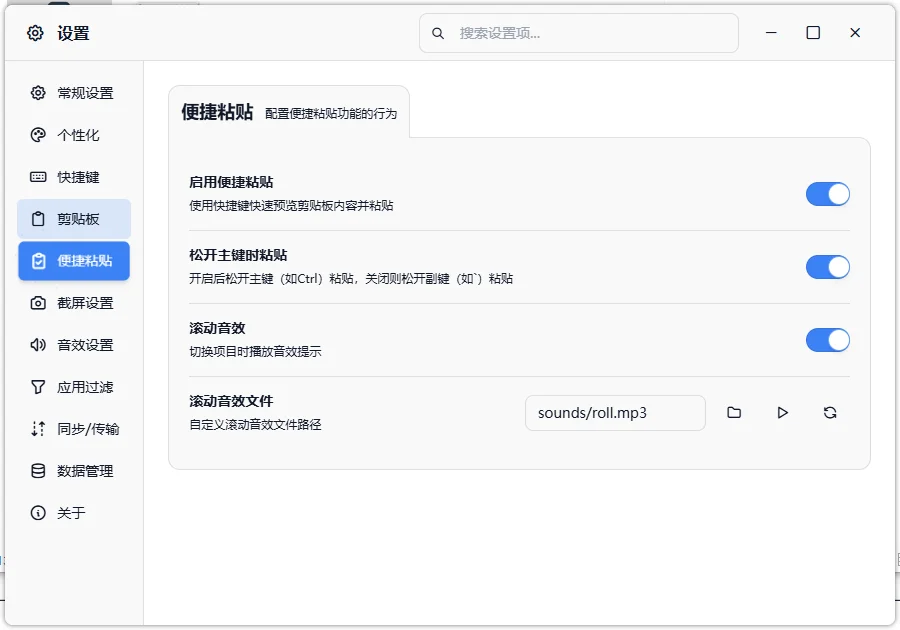The height and width of the screenshot is (630, 900).
Task: Open 数据管理 page
Action: point(74,470)
